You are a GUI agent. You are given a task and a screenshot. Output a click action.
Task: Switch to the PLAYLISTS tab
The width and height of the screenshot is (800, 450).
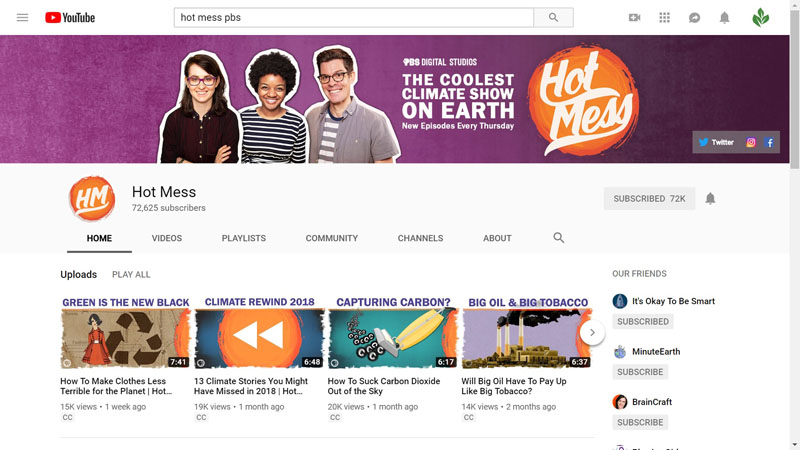243,238
